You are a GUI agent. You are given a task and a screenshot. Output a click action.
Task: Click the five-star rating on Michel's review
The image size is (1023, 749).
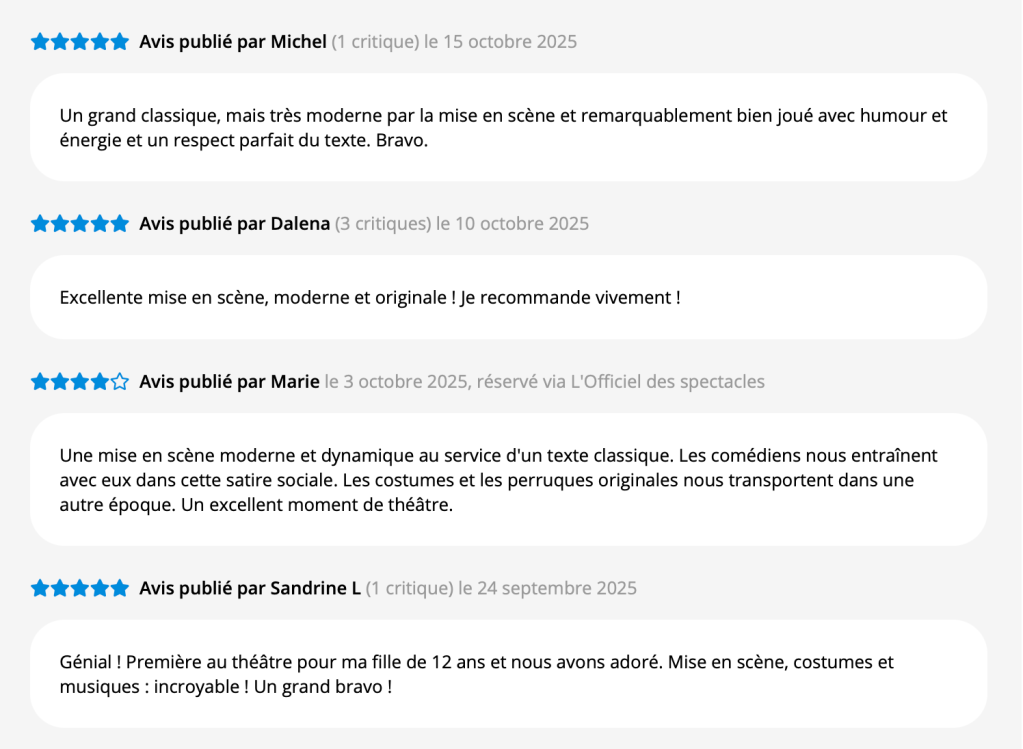80,42
